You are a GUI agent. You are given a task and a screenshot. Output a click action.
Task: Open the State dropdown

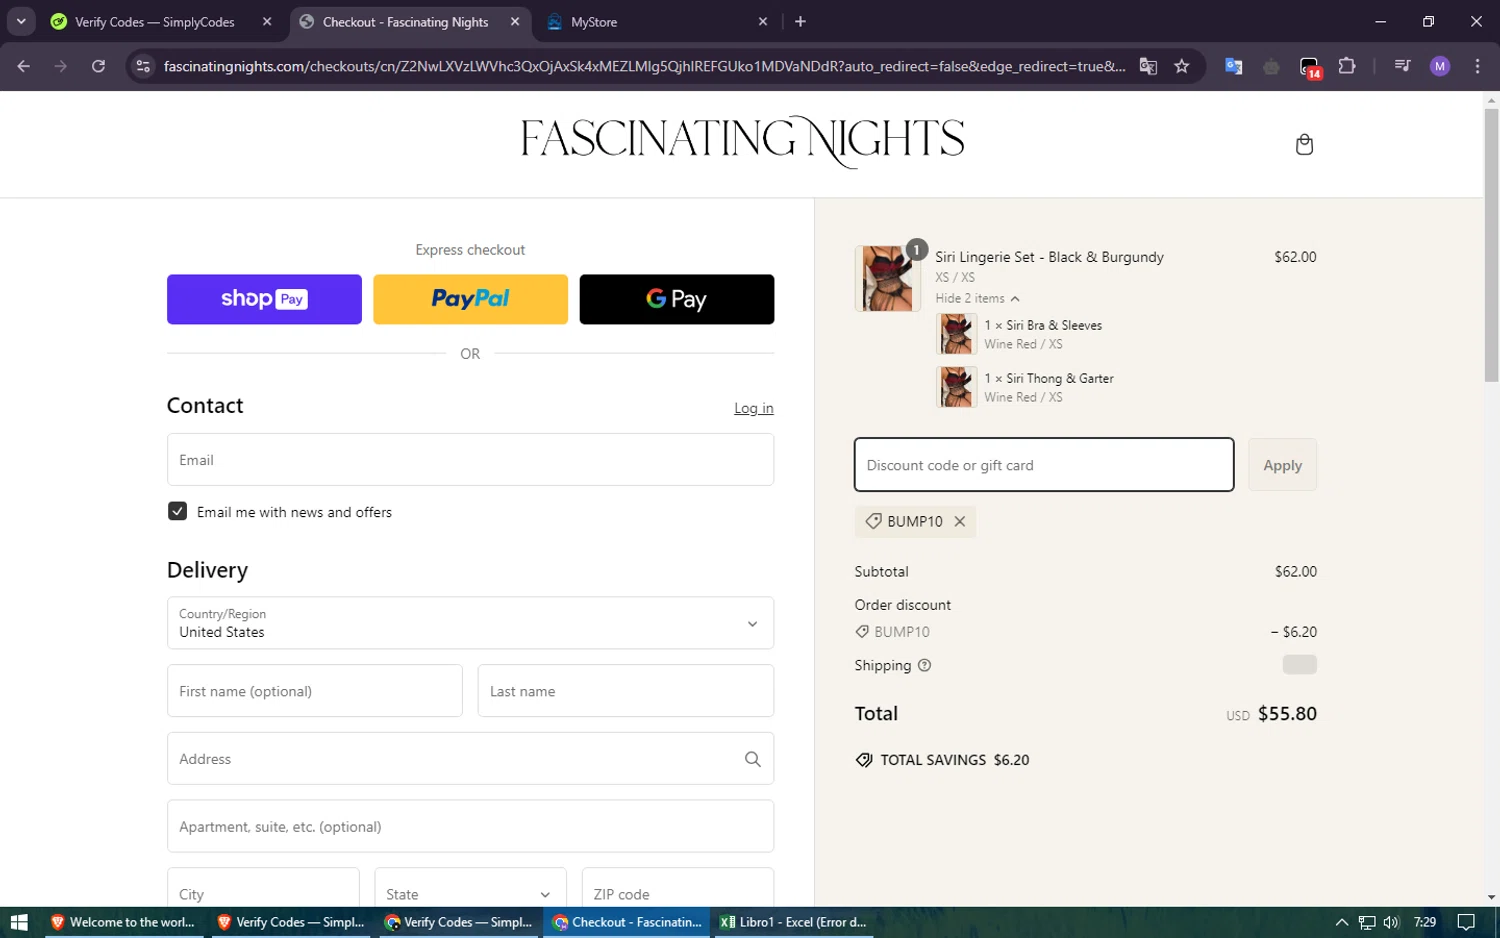click(x=470, y=894)
